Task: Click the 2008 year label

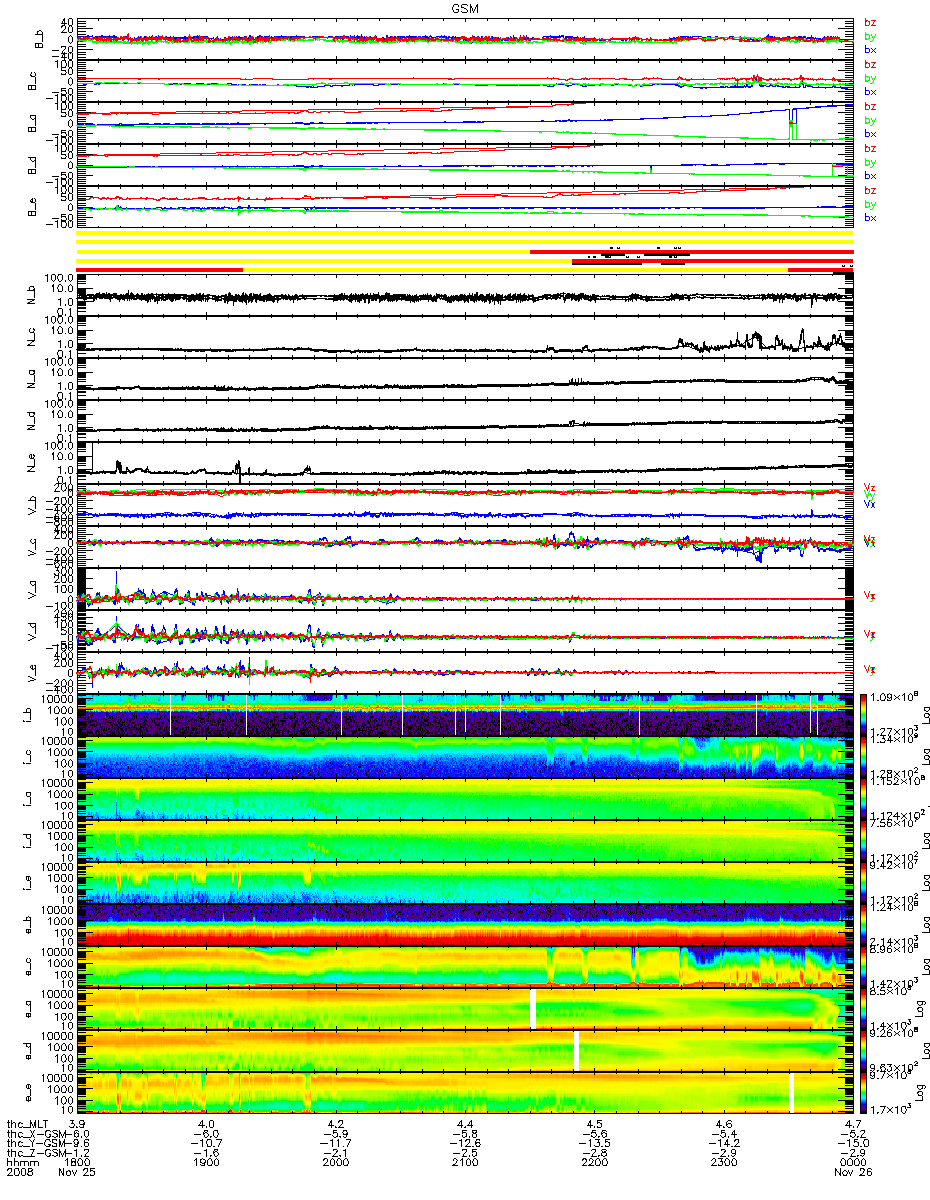Action: click(x=19, y=1174)
